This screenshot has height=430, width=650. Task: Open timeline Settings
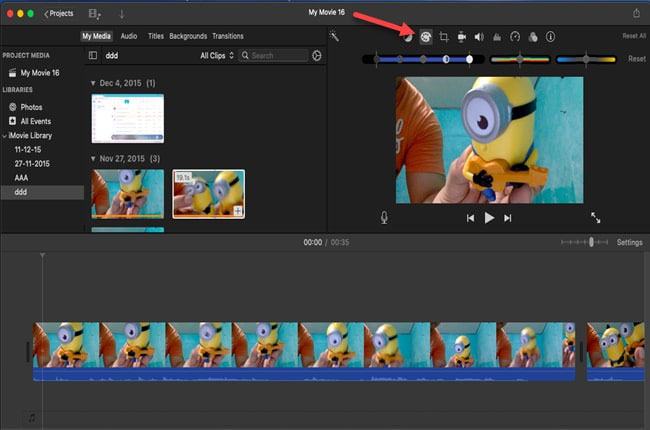pyautogui.click(x=629, y=242)
